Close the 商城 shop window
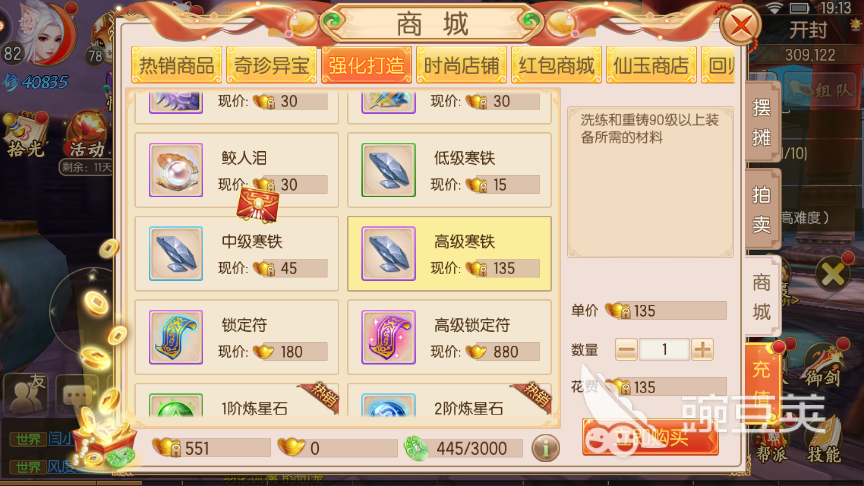Image resolution: width=864 pixels, height=486 pixels. point(741,25)
